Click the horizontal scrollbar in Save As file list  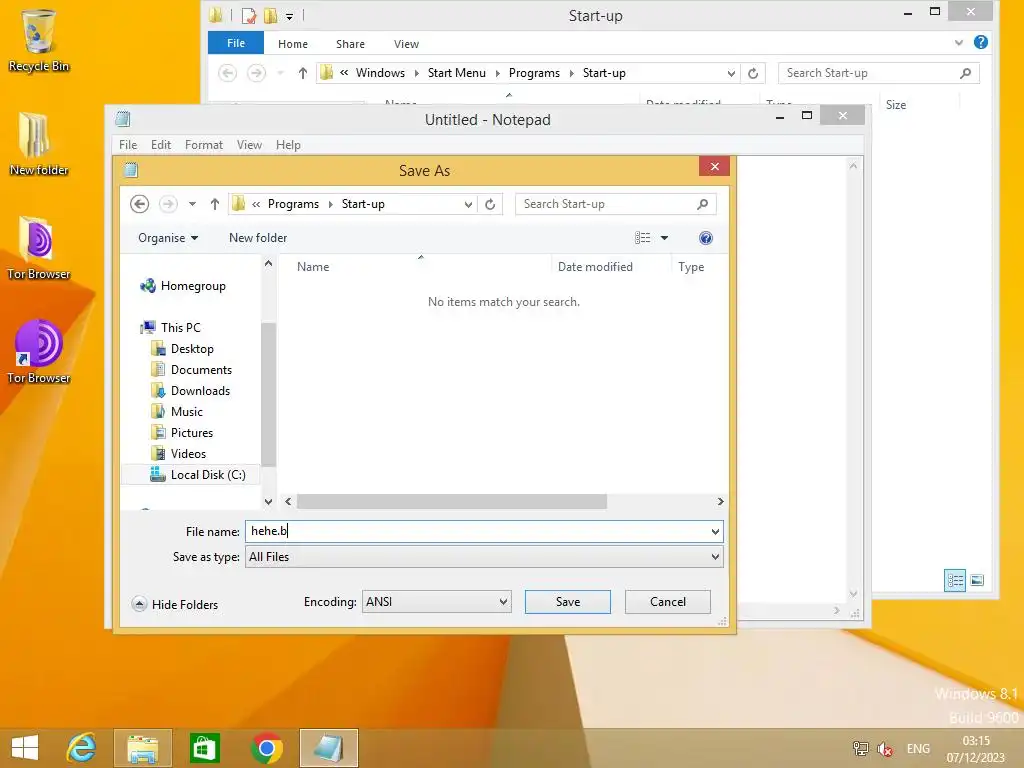coord(451,502)
